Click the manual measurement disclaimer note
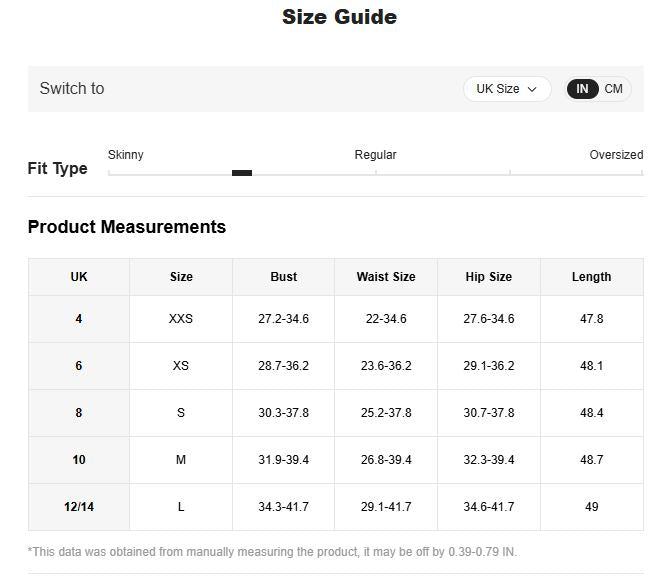 pyautogui.click(x=272, y=552)
